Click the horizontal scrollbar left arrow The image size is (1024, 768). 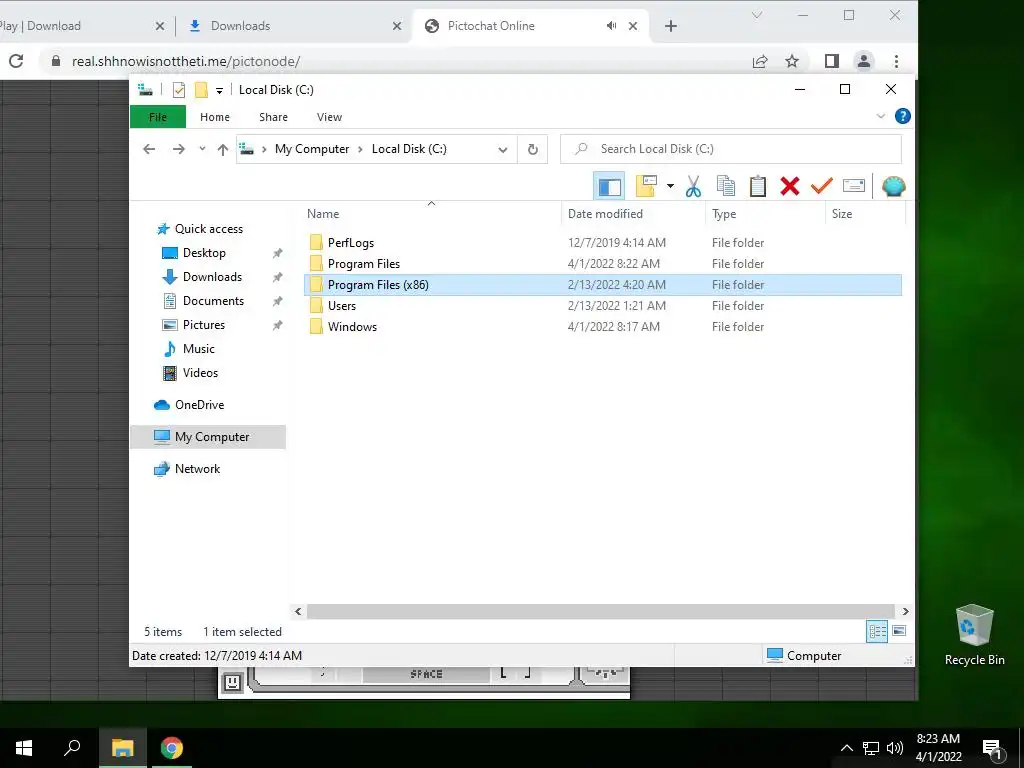(x=298, y=611)
